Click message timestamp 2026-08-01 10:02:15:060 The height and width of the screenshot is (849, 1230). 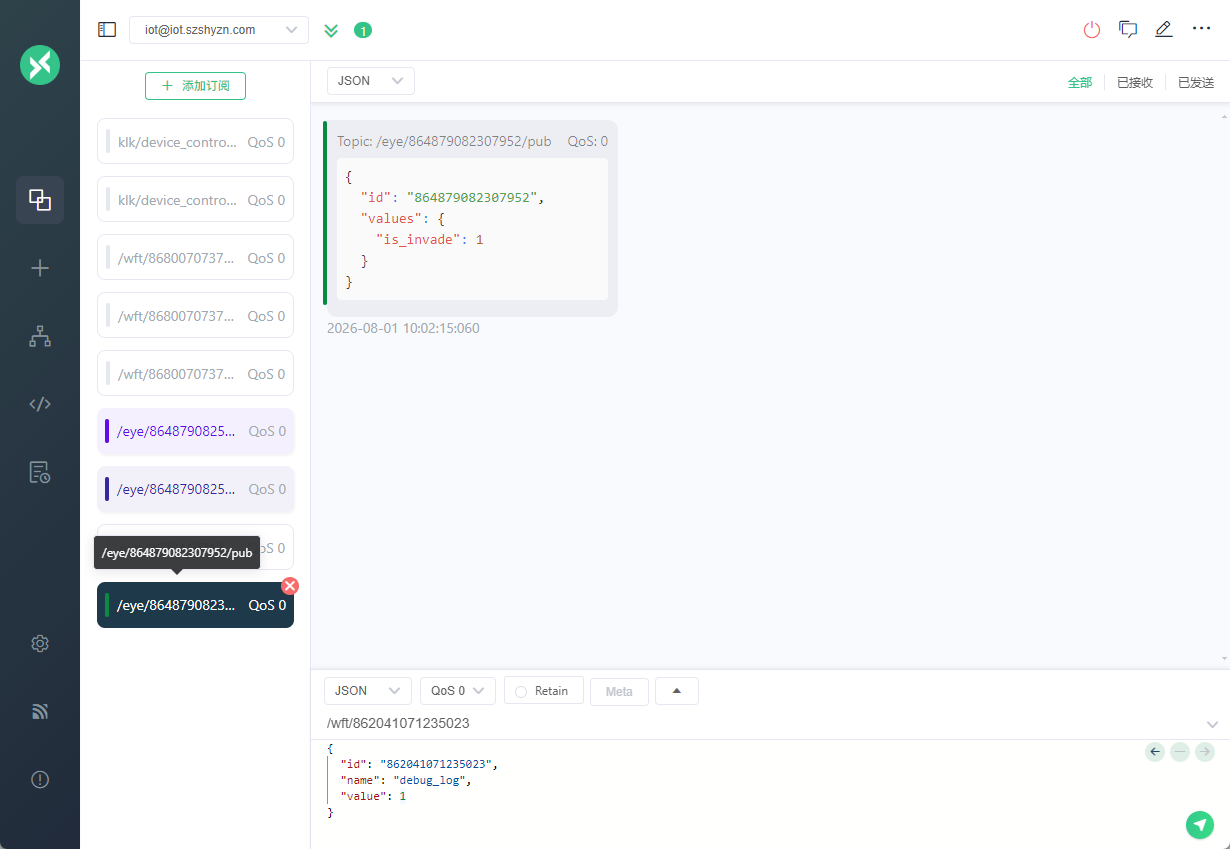click(403, 328)
